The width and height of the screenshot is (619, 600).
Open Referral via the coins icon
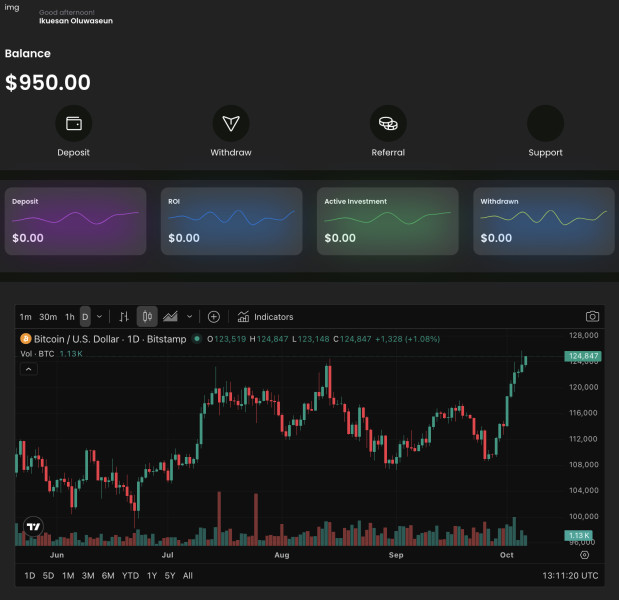tap(388, 123)
